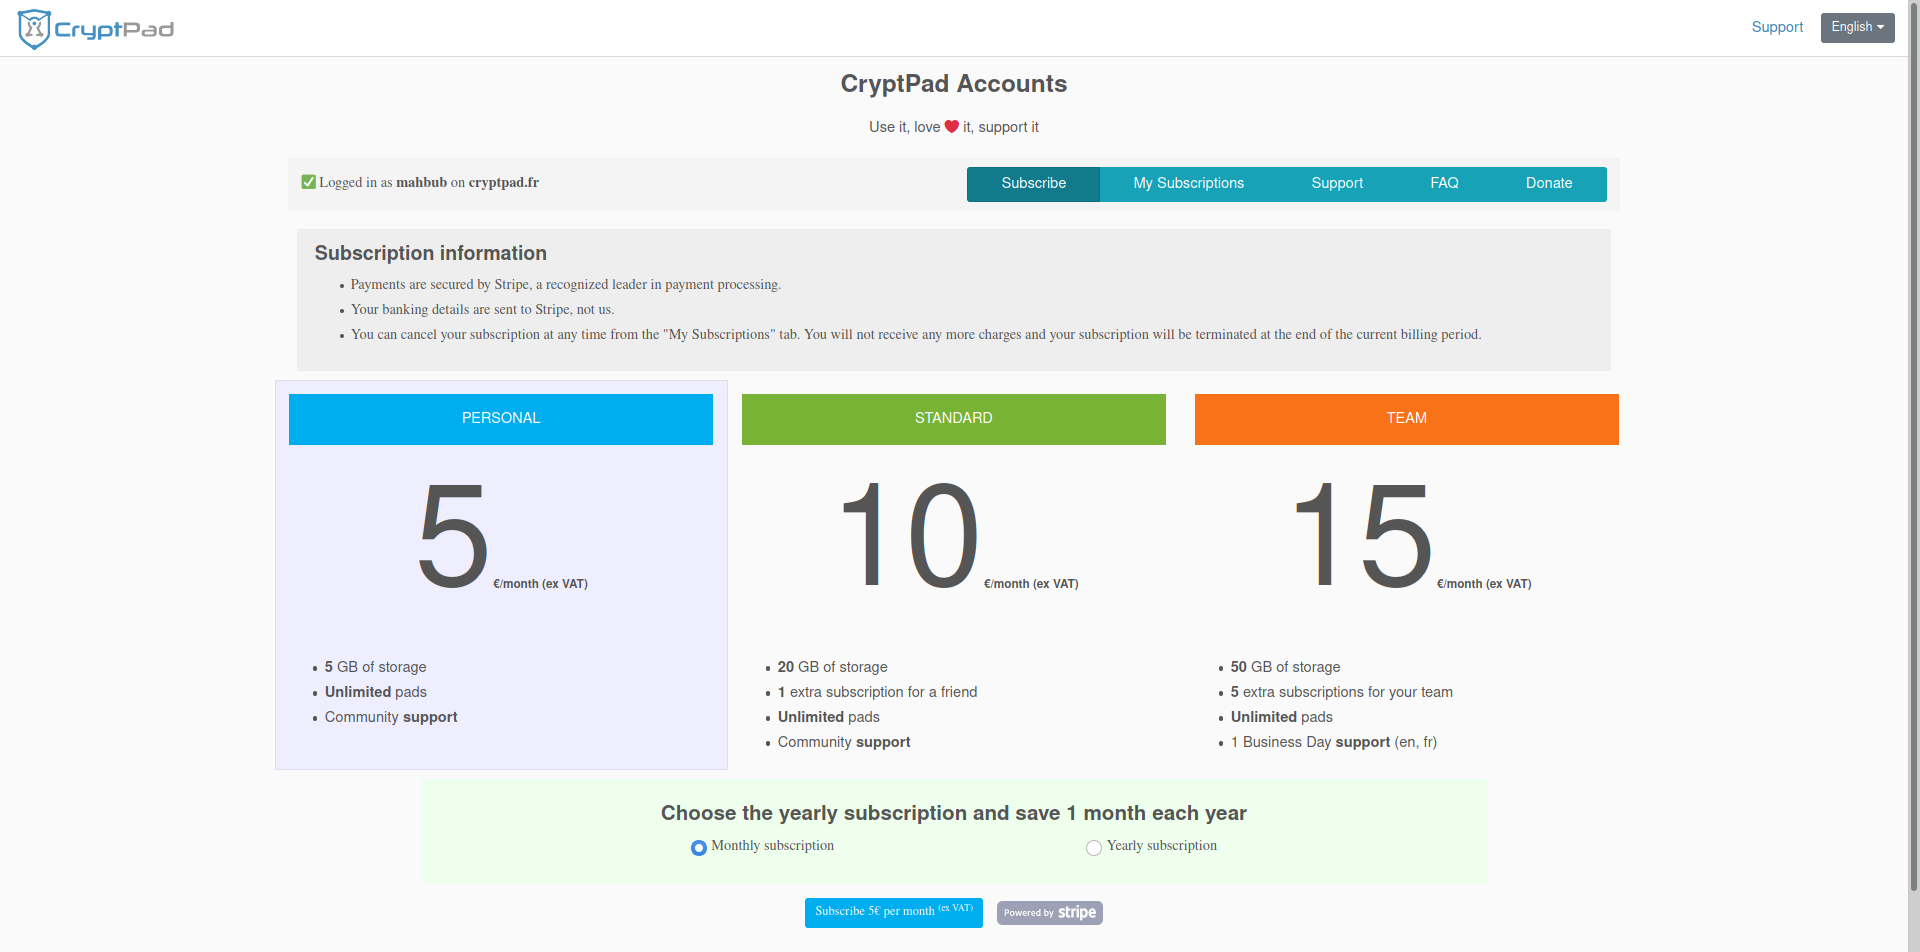Viewport: 1920px width, 952px height.
Task: Go to the FAQ tab
Action: pos(1444,184)
